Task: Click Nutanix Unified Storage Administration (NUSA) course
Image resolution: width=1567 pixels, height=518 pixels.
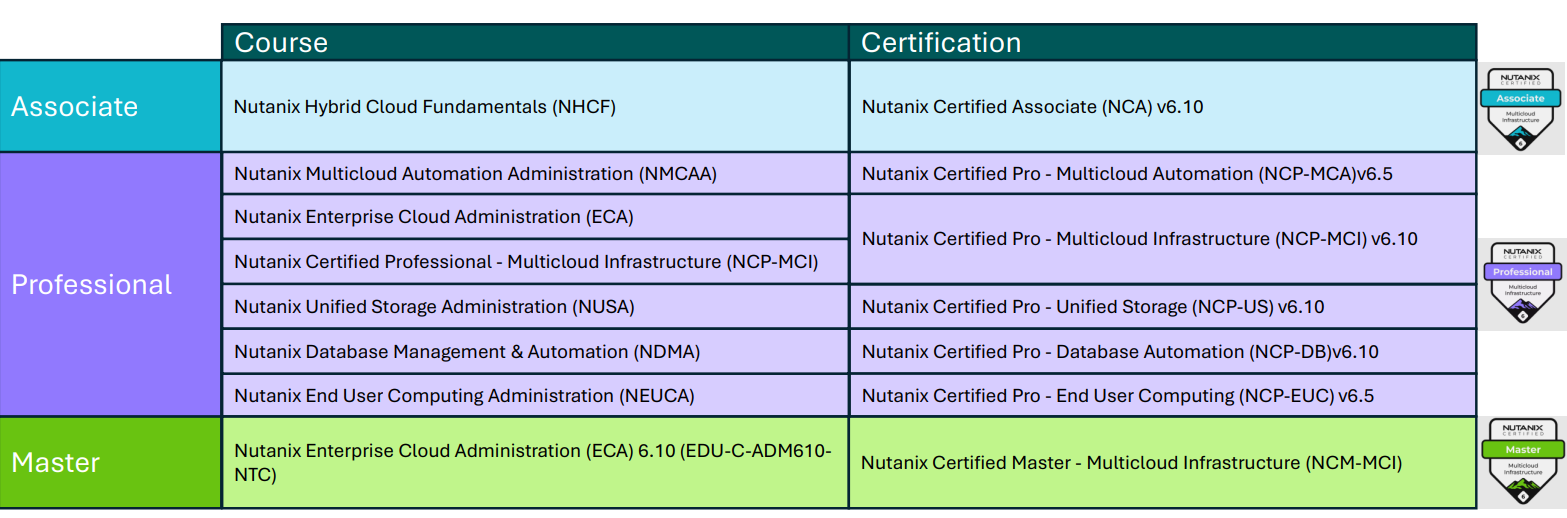Action: pyautogui.click(x=434, y=307)
